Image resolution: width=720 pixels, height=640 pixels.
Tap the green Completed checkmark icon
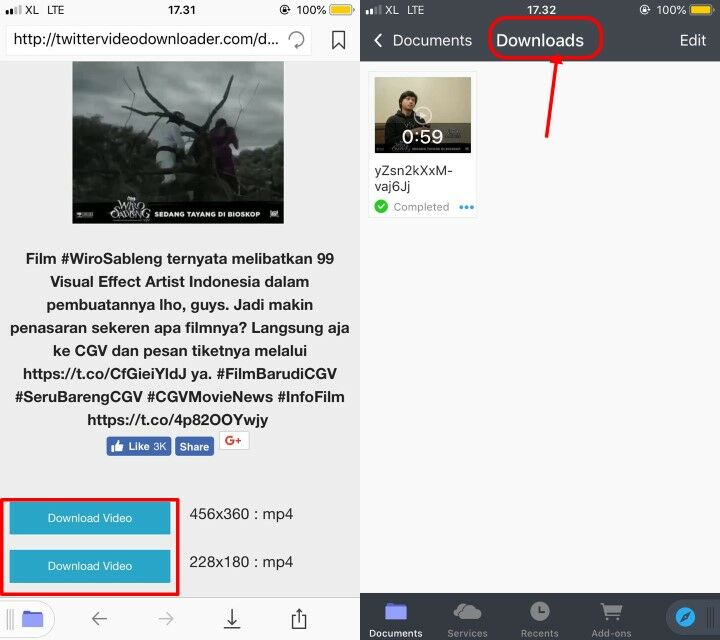tap(381, 207)
